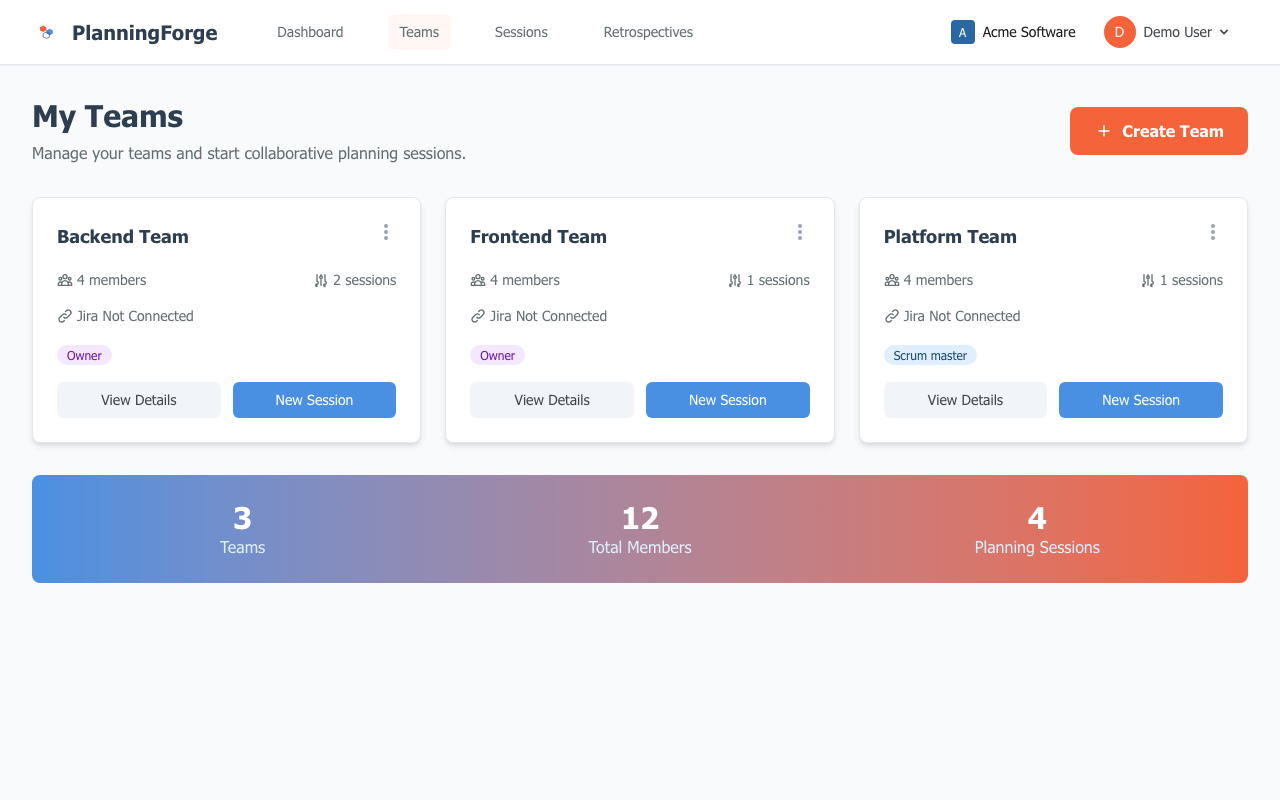The height and width of the screenshot is (800, 1280).
Task: Click the PlanningForge logo icon
Action: pos(46,31)
